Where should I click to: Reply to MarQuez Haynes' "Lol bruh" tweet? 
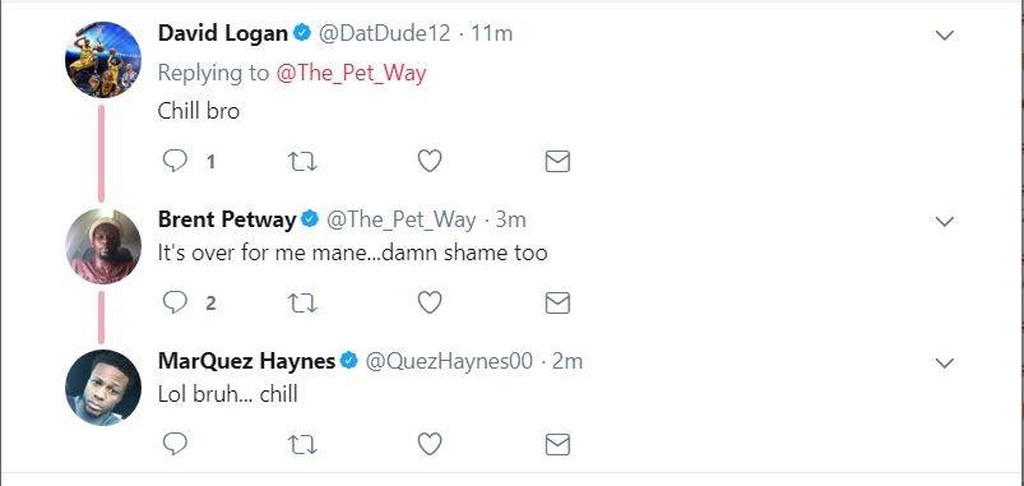[x=175, y=443]
